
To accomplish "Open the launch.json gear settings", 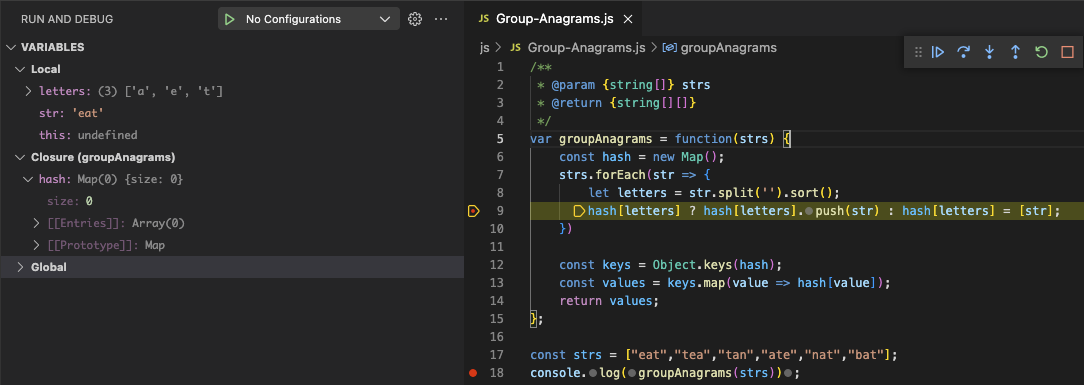I will pyautogui.click(x=415, y=19).
